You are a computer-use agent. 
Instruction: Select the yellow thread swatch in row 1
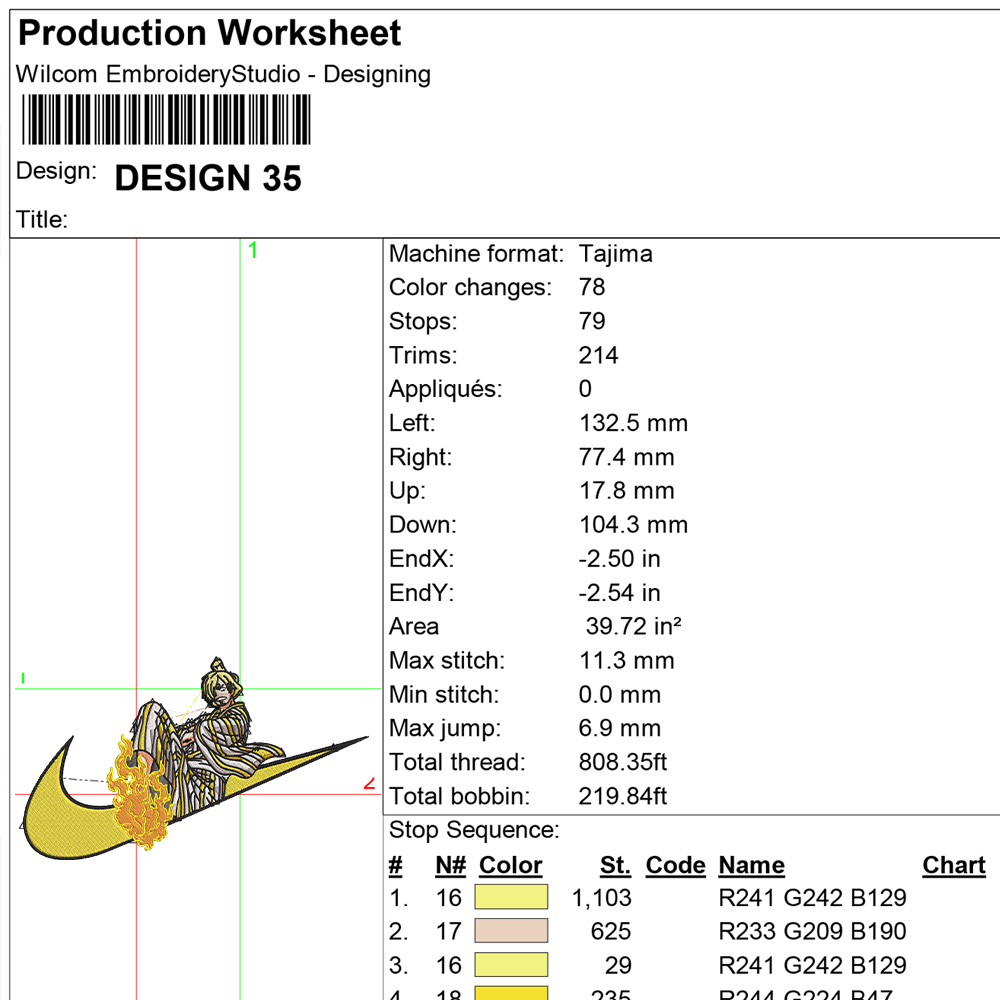512,897
